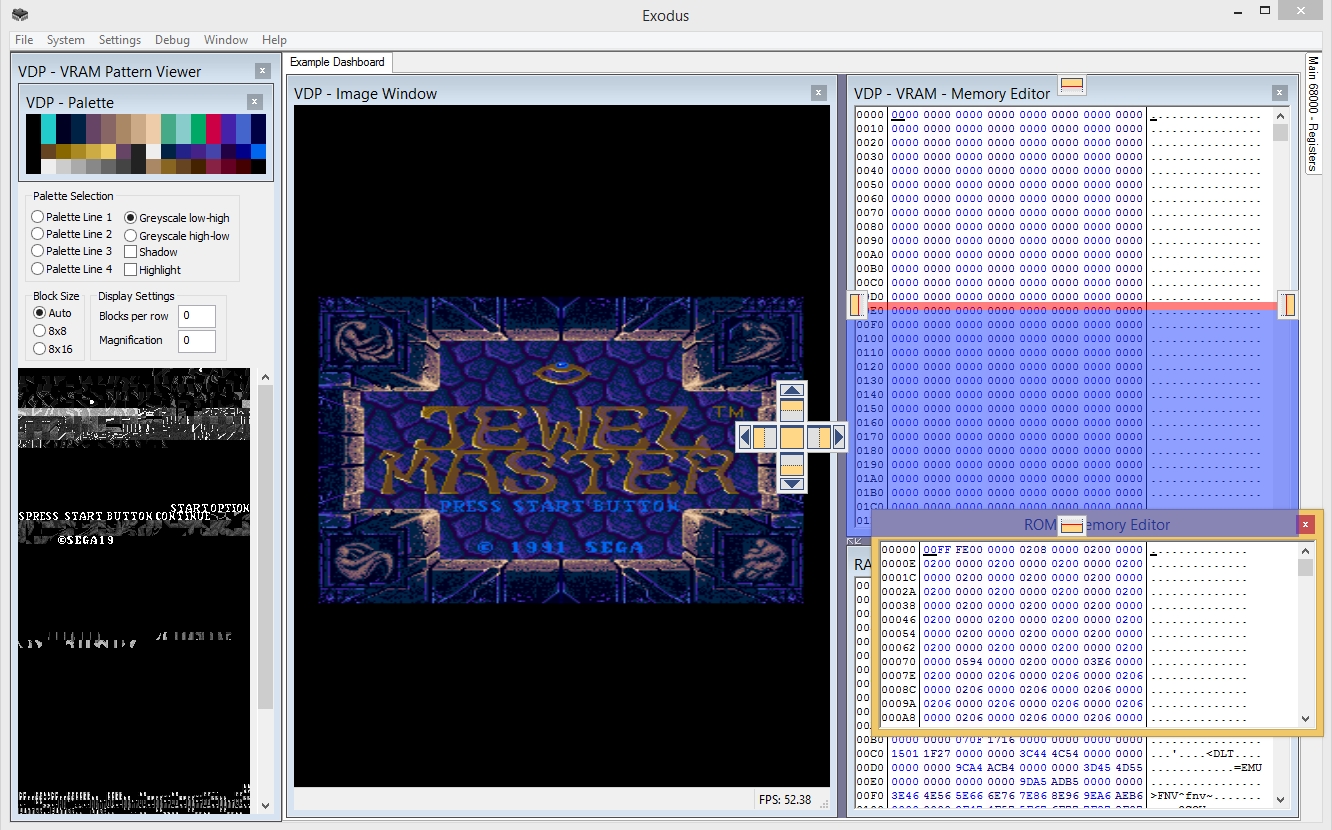
Task: Click the up arrow at top of docking cross
Action: coord(792,391)
